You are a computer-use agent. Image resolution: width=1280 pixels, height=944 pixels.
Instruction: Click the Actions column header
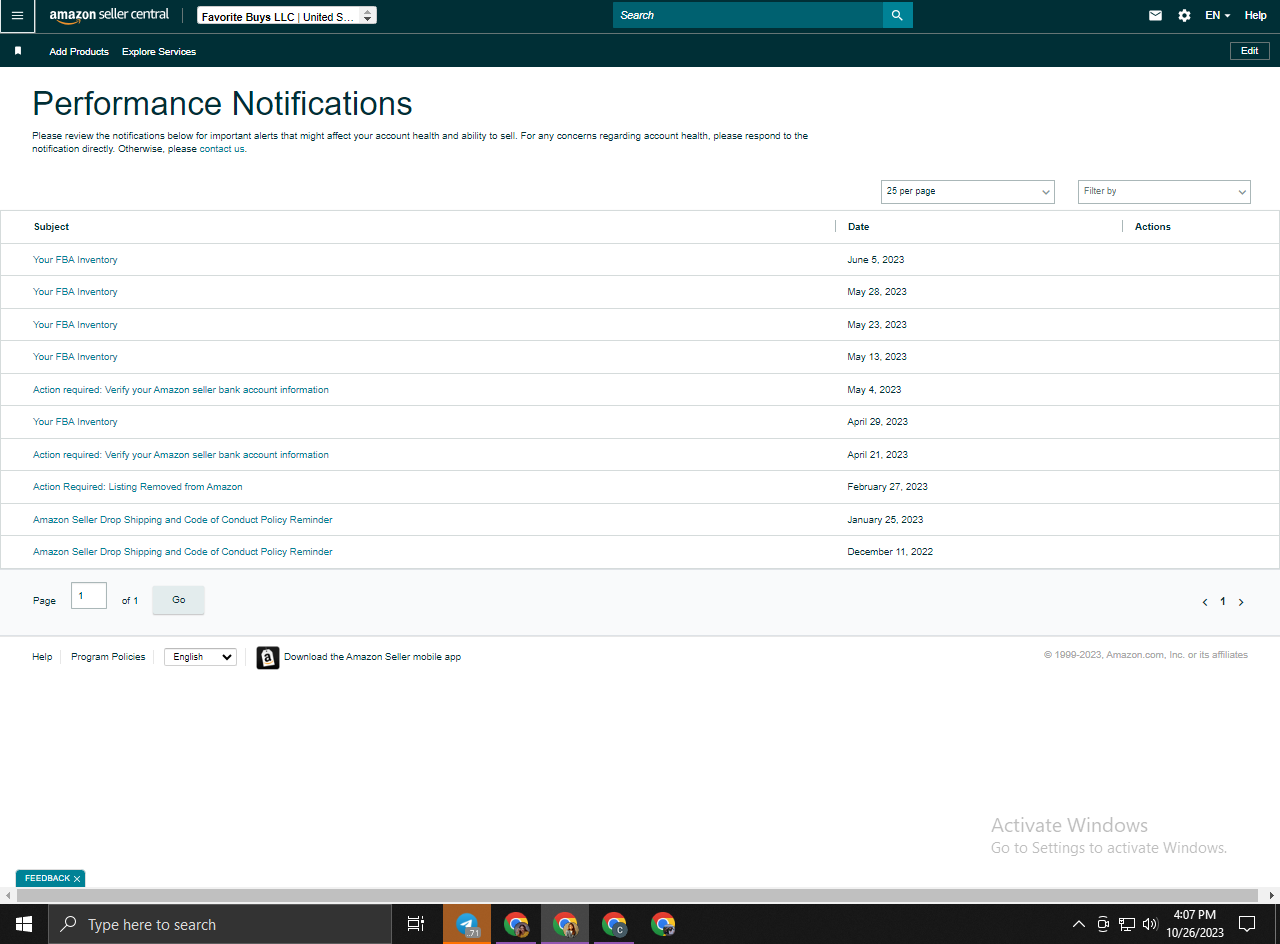click(x=1153, y=227)
